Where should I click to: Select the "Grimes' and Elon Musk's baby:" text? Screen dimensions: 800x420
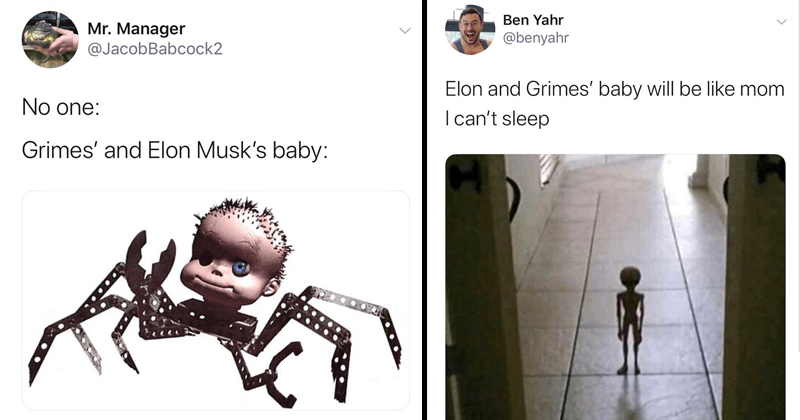(x=174, y=151)
